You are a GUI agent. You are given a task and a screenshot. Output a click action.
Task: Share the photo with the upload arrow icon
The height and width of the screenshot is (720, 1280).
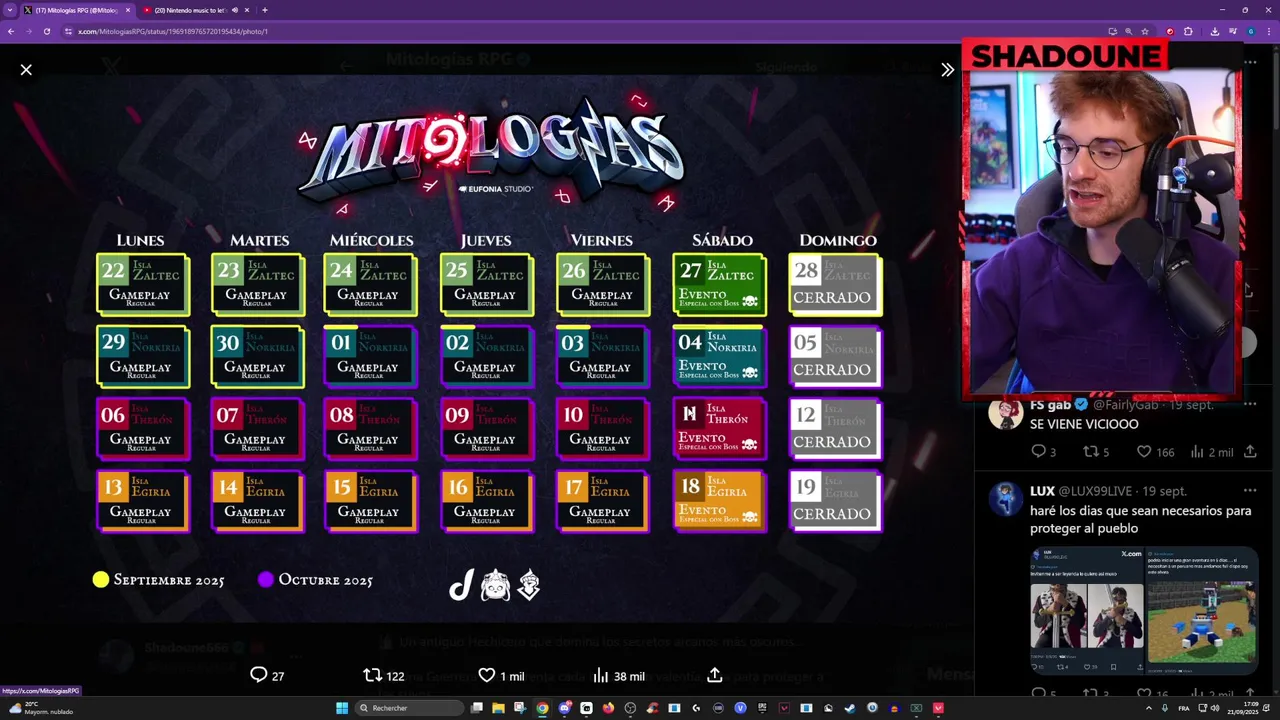pos(714,675)
